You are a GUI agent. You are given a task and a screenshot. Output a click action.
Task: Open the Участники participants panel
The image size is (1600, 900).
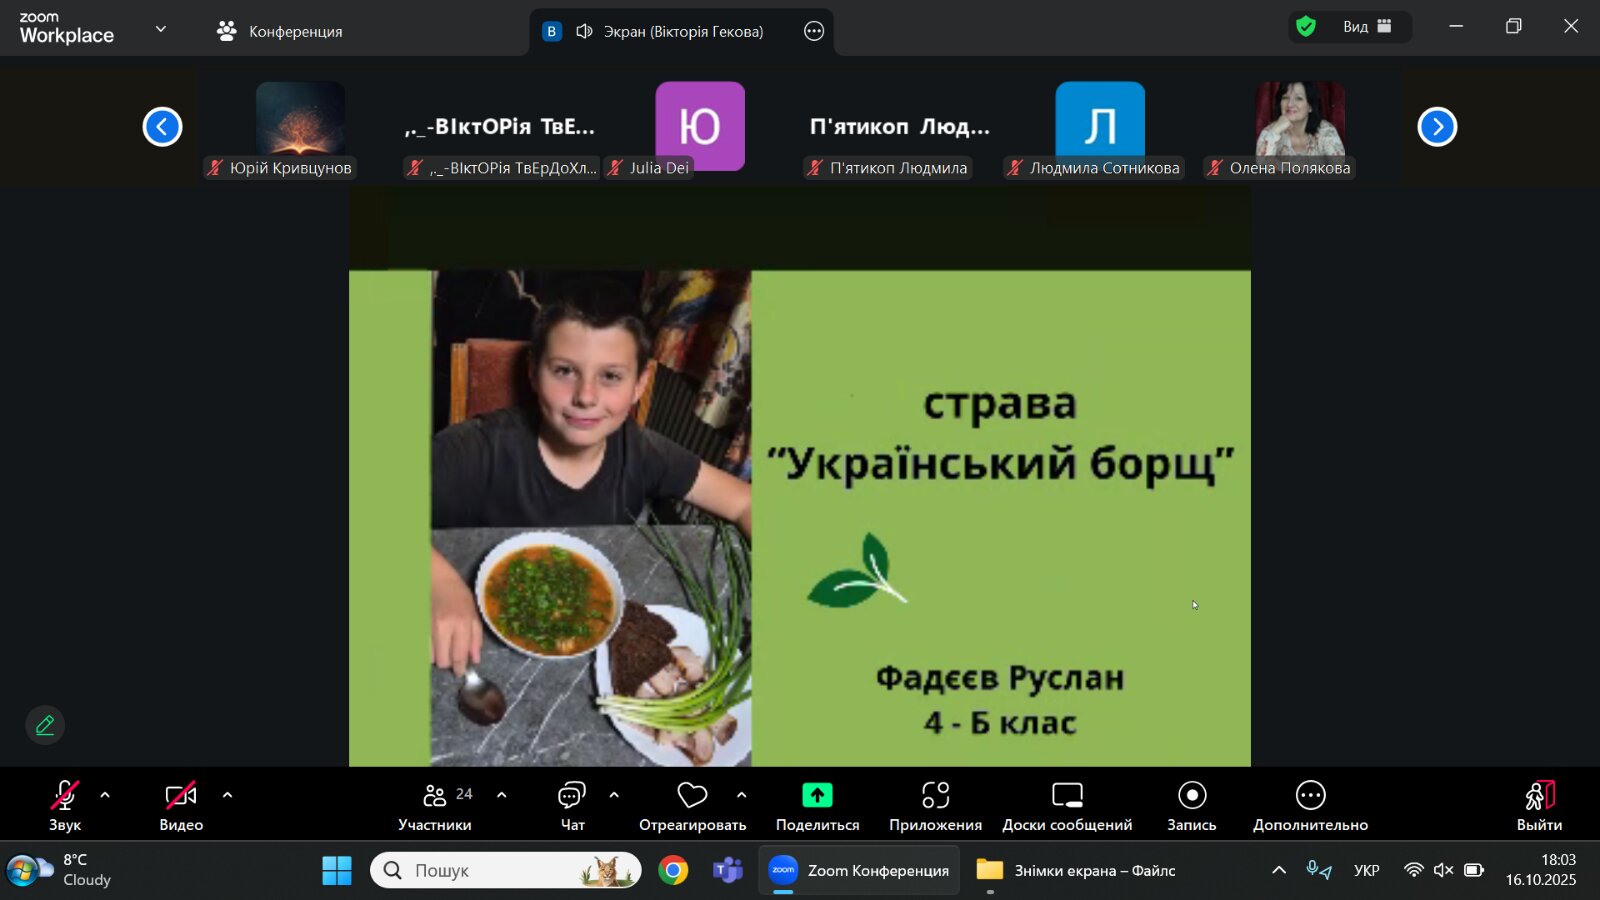(435, 806)
